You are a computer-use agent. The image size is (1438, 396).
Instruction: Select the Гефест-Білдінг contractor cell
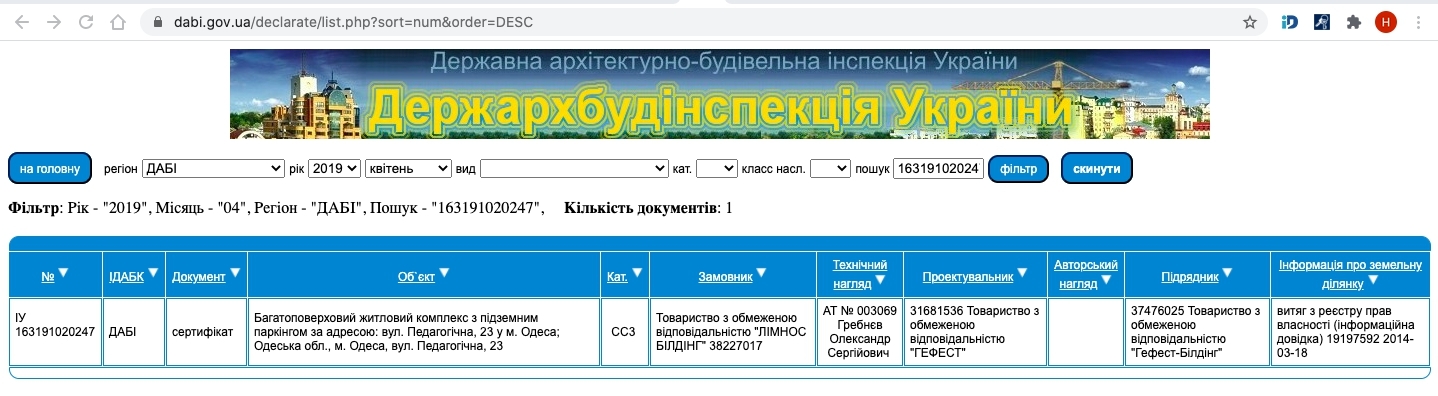(1197, 332)
